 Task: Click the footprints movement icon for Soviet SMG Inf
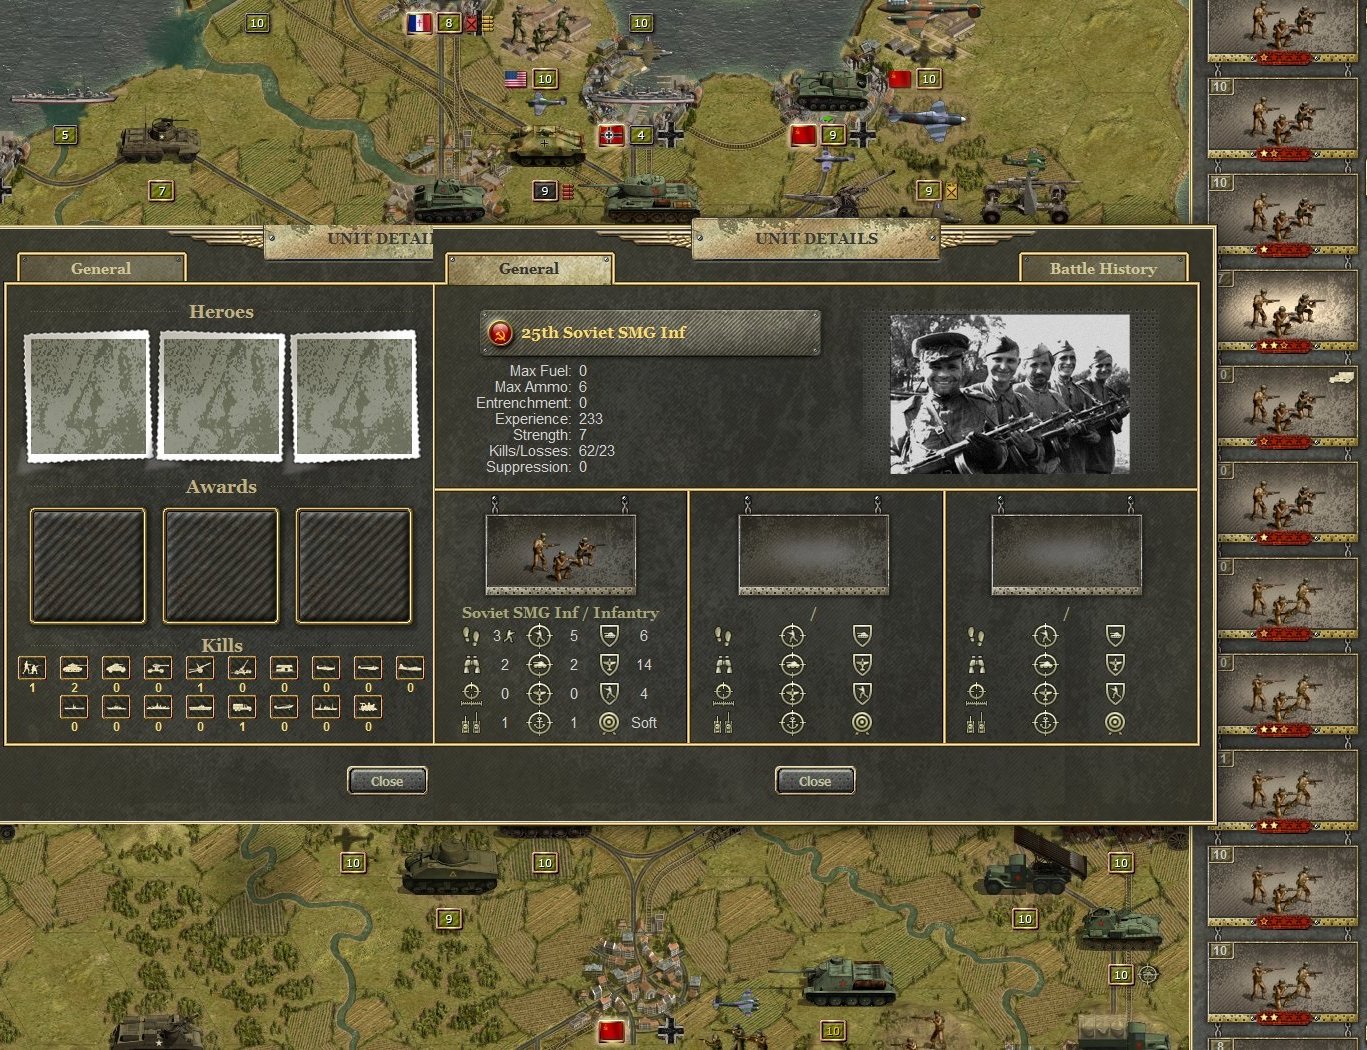point(471,636)
